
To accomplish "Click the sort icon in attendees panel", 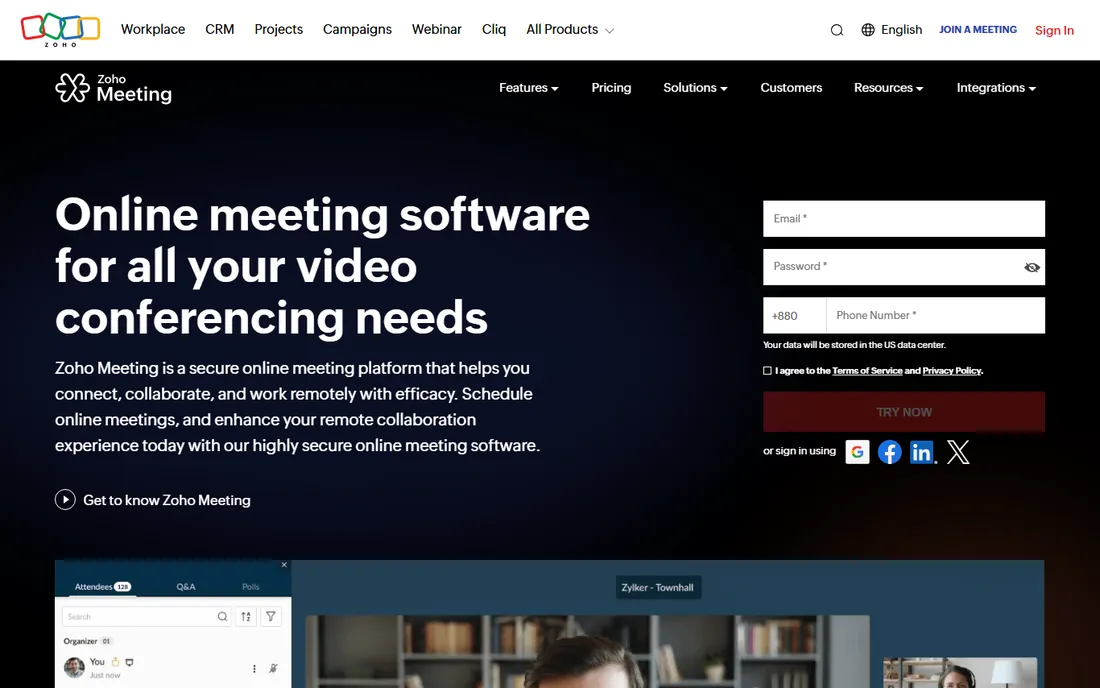I will (246, 616).
